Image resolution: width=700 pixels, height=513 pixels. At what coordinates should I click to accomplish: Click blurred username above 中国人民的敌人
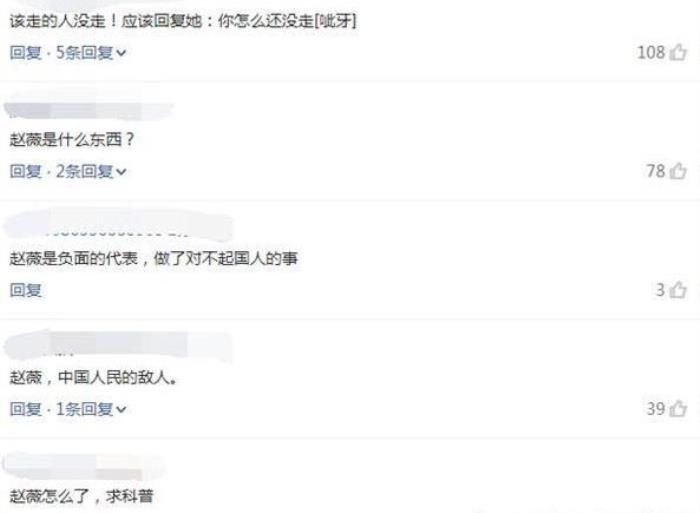(118, 345)
